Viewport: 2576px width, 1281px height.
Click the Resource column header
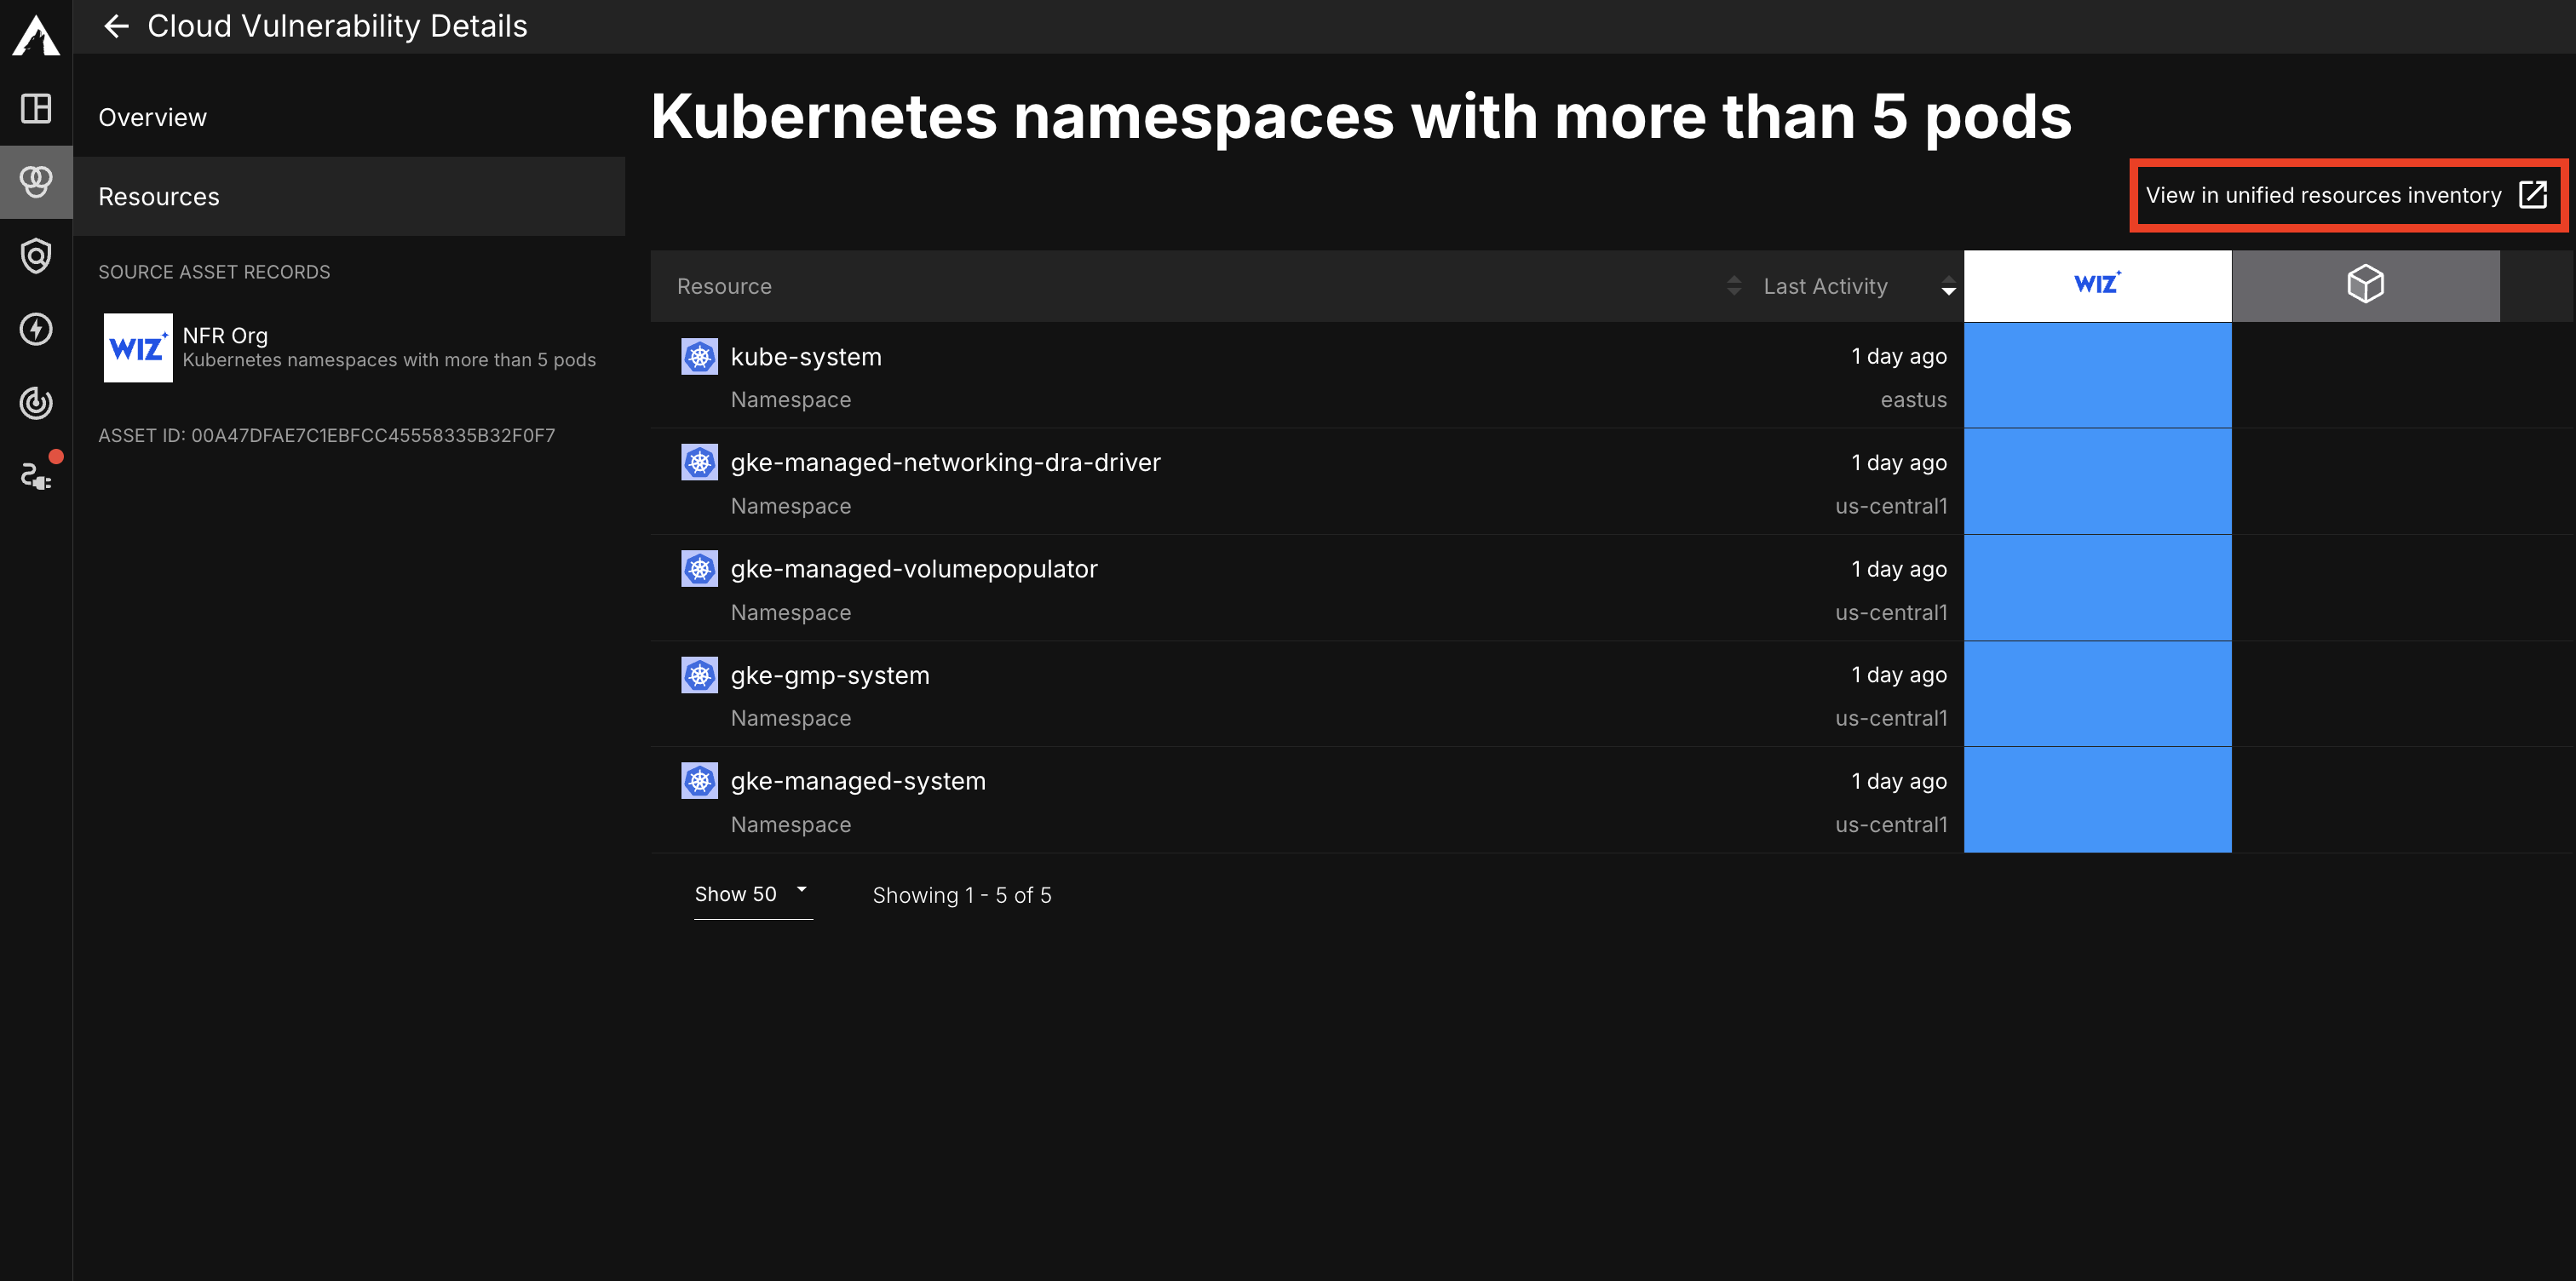coord(724,286)
